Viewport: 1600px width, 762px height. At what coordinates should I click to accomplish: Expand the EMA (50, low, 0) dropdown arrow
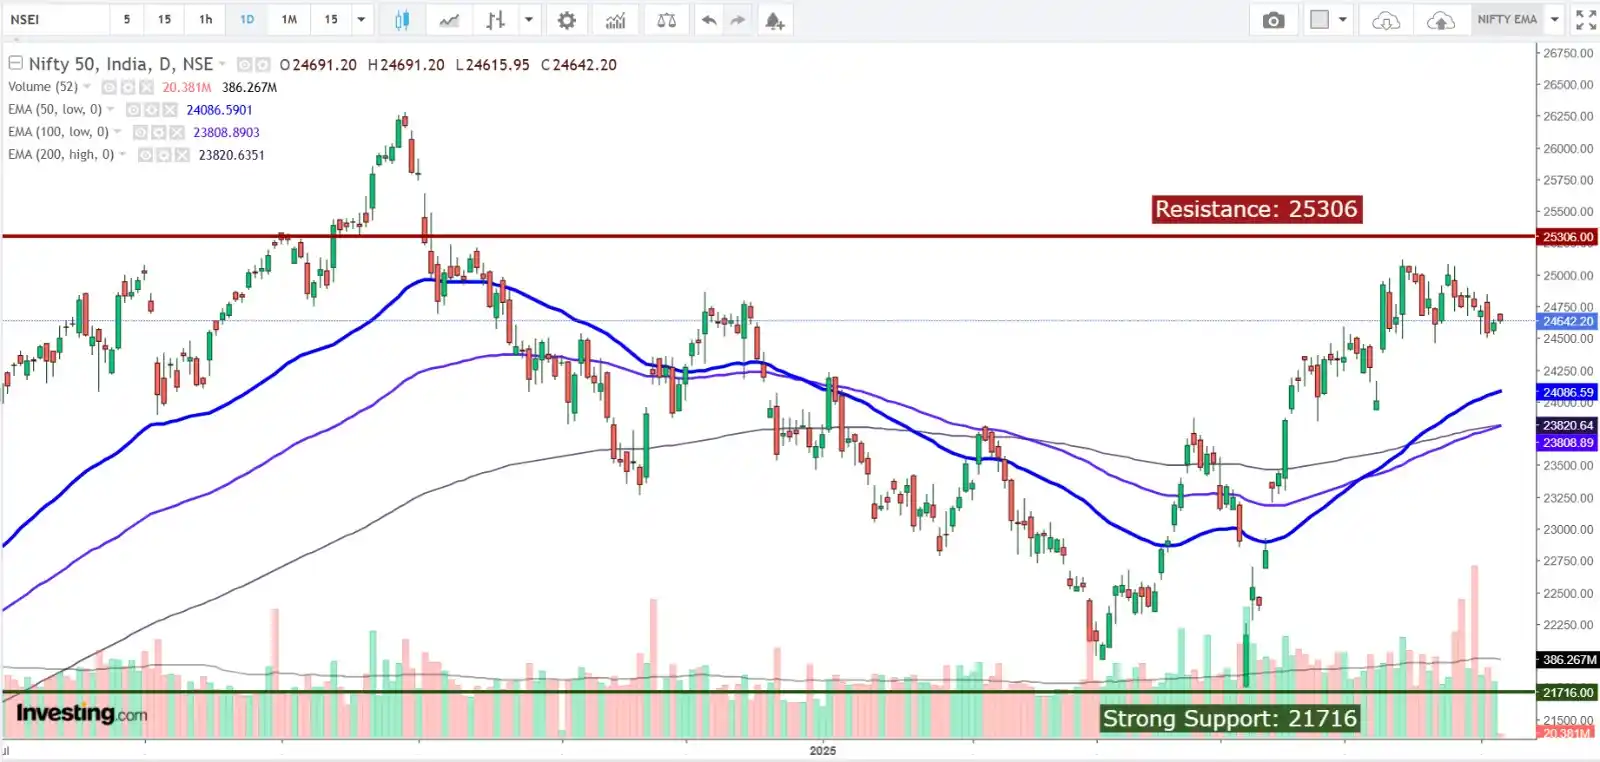[111, 109]
